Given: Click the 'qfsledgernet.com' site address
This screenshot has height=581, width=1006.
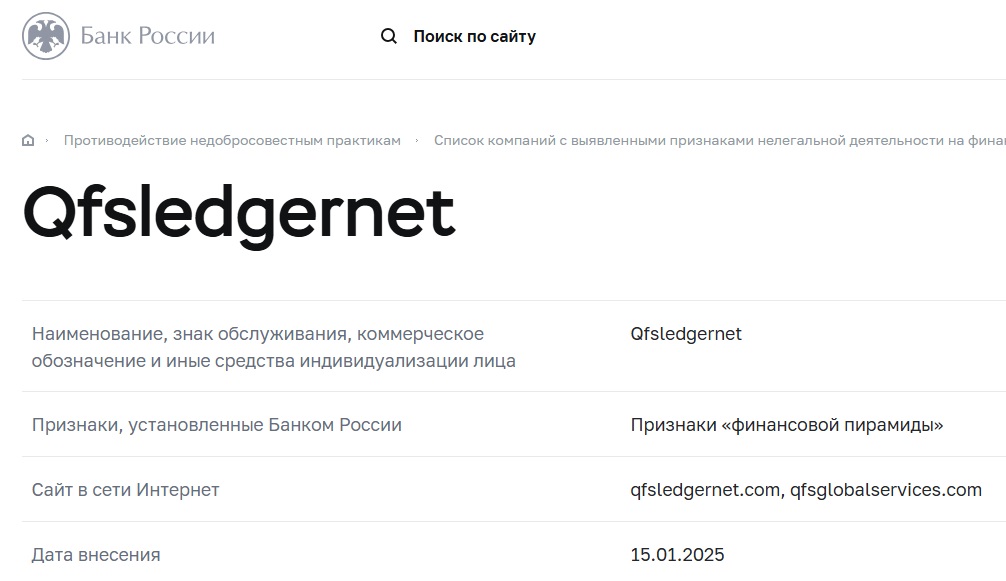Looking at the screenshot, I should (704, 490).
